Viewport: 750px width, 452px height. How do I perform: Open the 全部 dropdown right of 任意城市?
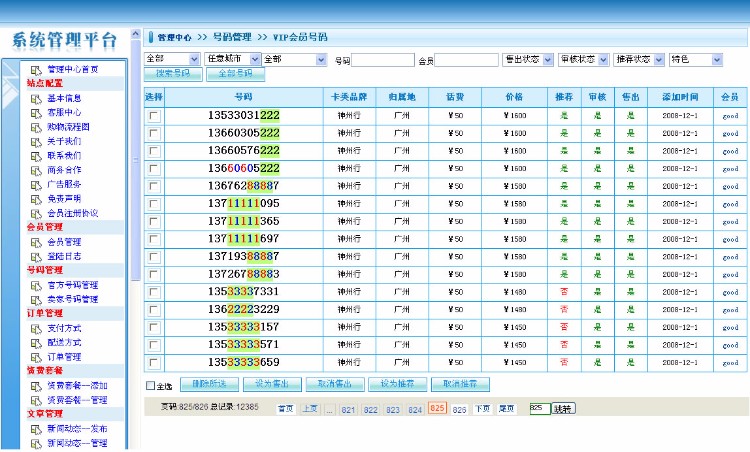tap(295, 59)
